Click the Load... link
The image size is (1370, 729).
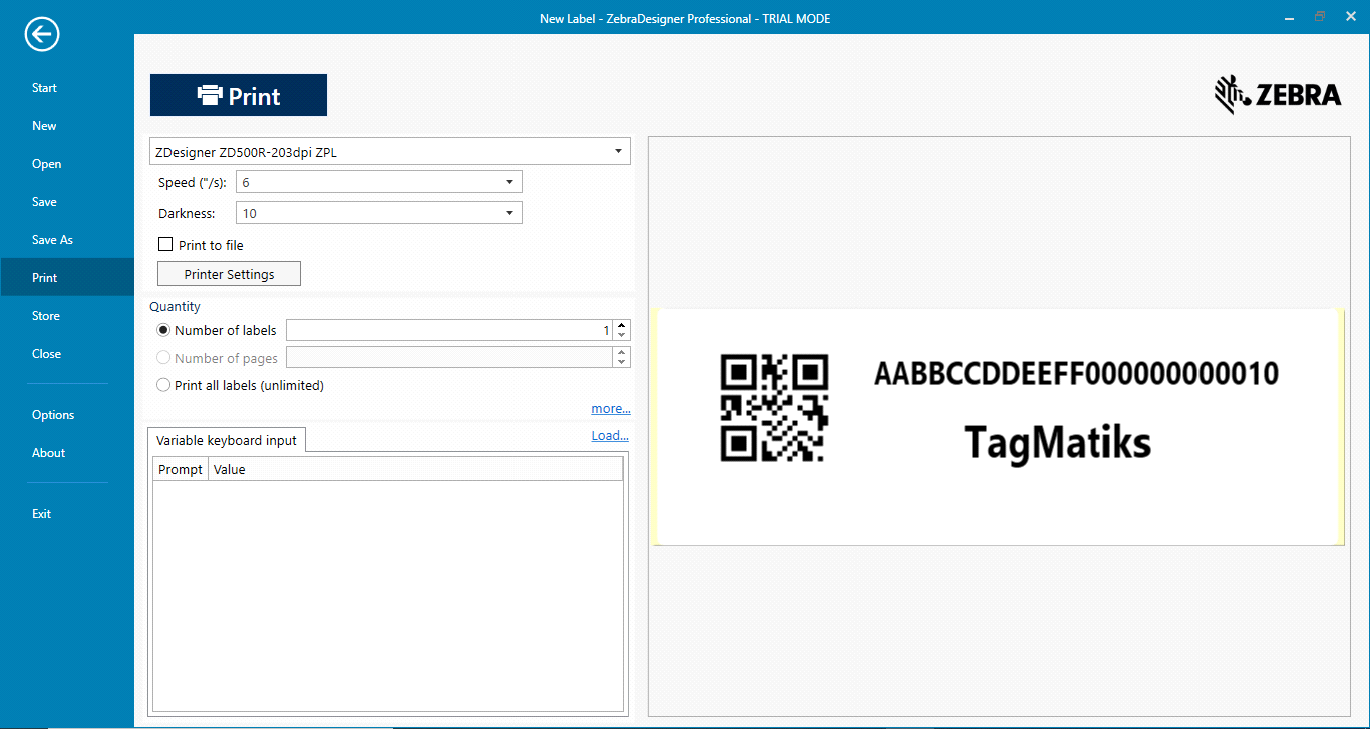click(610, 436)
